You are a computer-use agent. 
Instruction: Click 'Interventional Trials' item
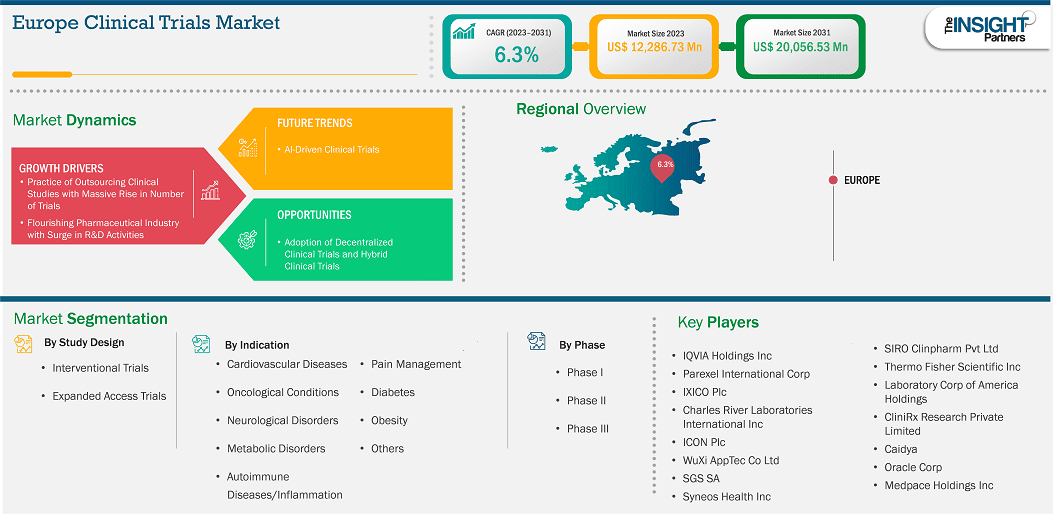click(101, 368)
